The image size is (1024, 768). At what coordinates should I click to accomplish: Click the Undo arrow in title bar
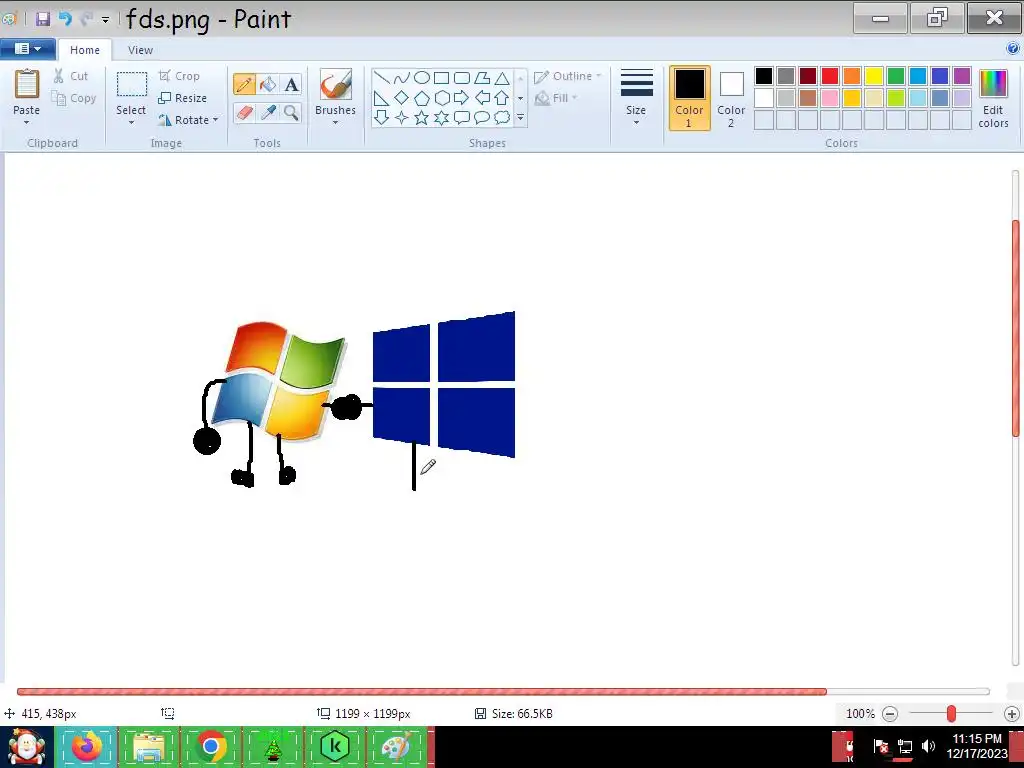point(65,18)
